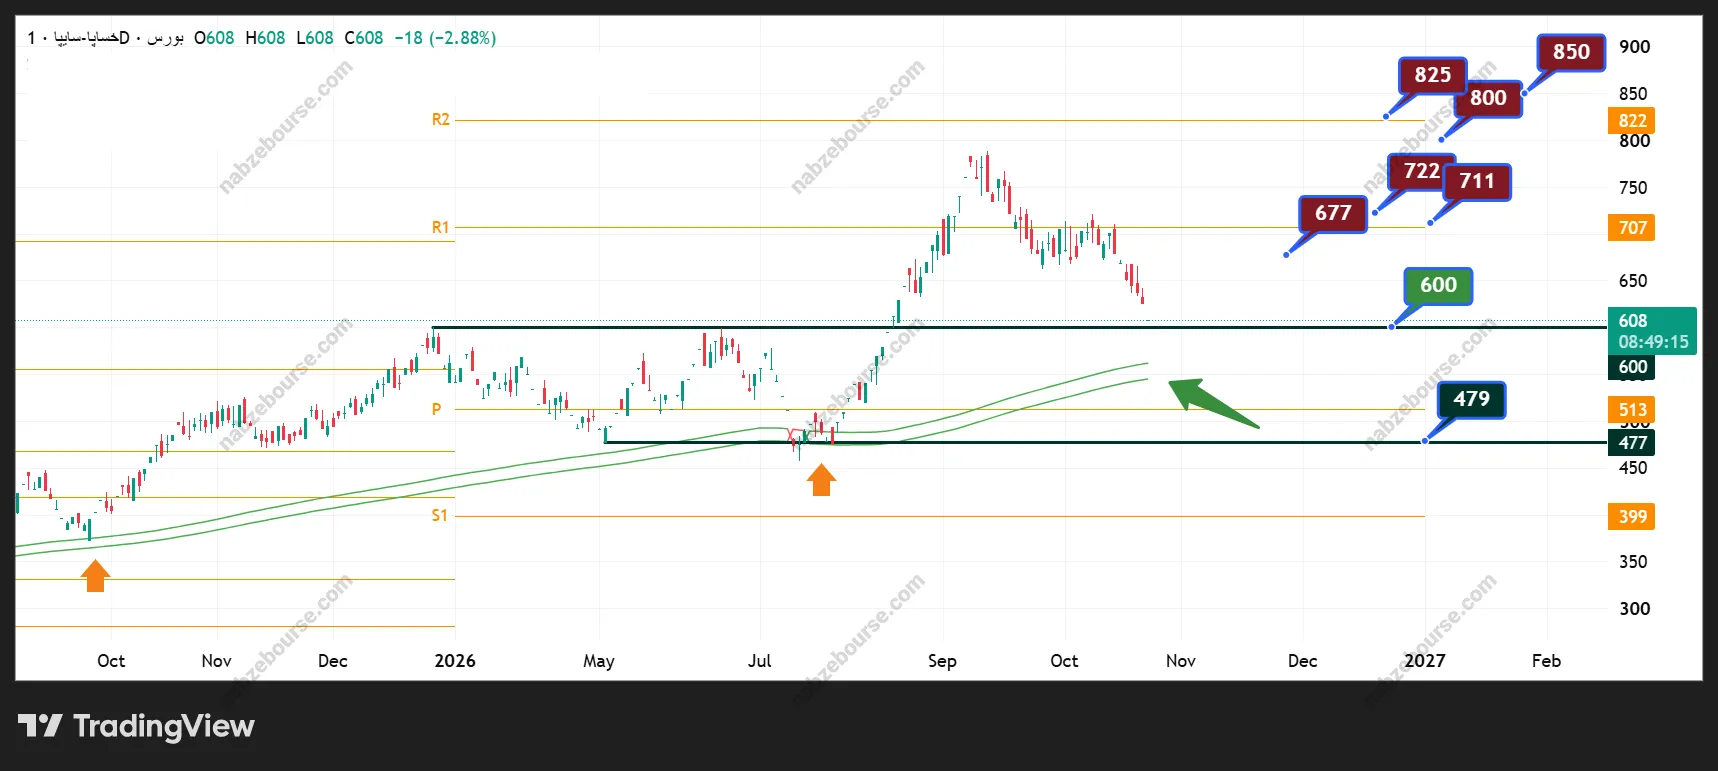
Task: Click the H608 high value in legend
Action: [x=265, y=38]
